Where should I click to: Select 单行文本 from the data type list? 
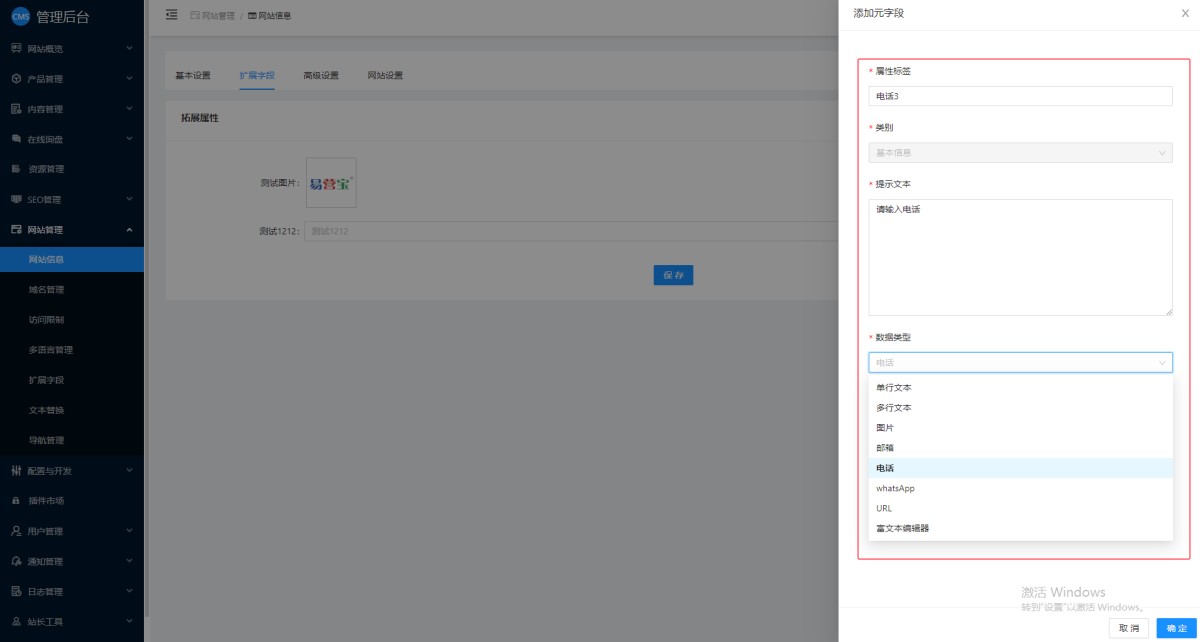tap(894, 387)
